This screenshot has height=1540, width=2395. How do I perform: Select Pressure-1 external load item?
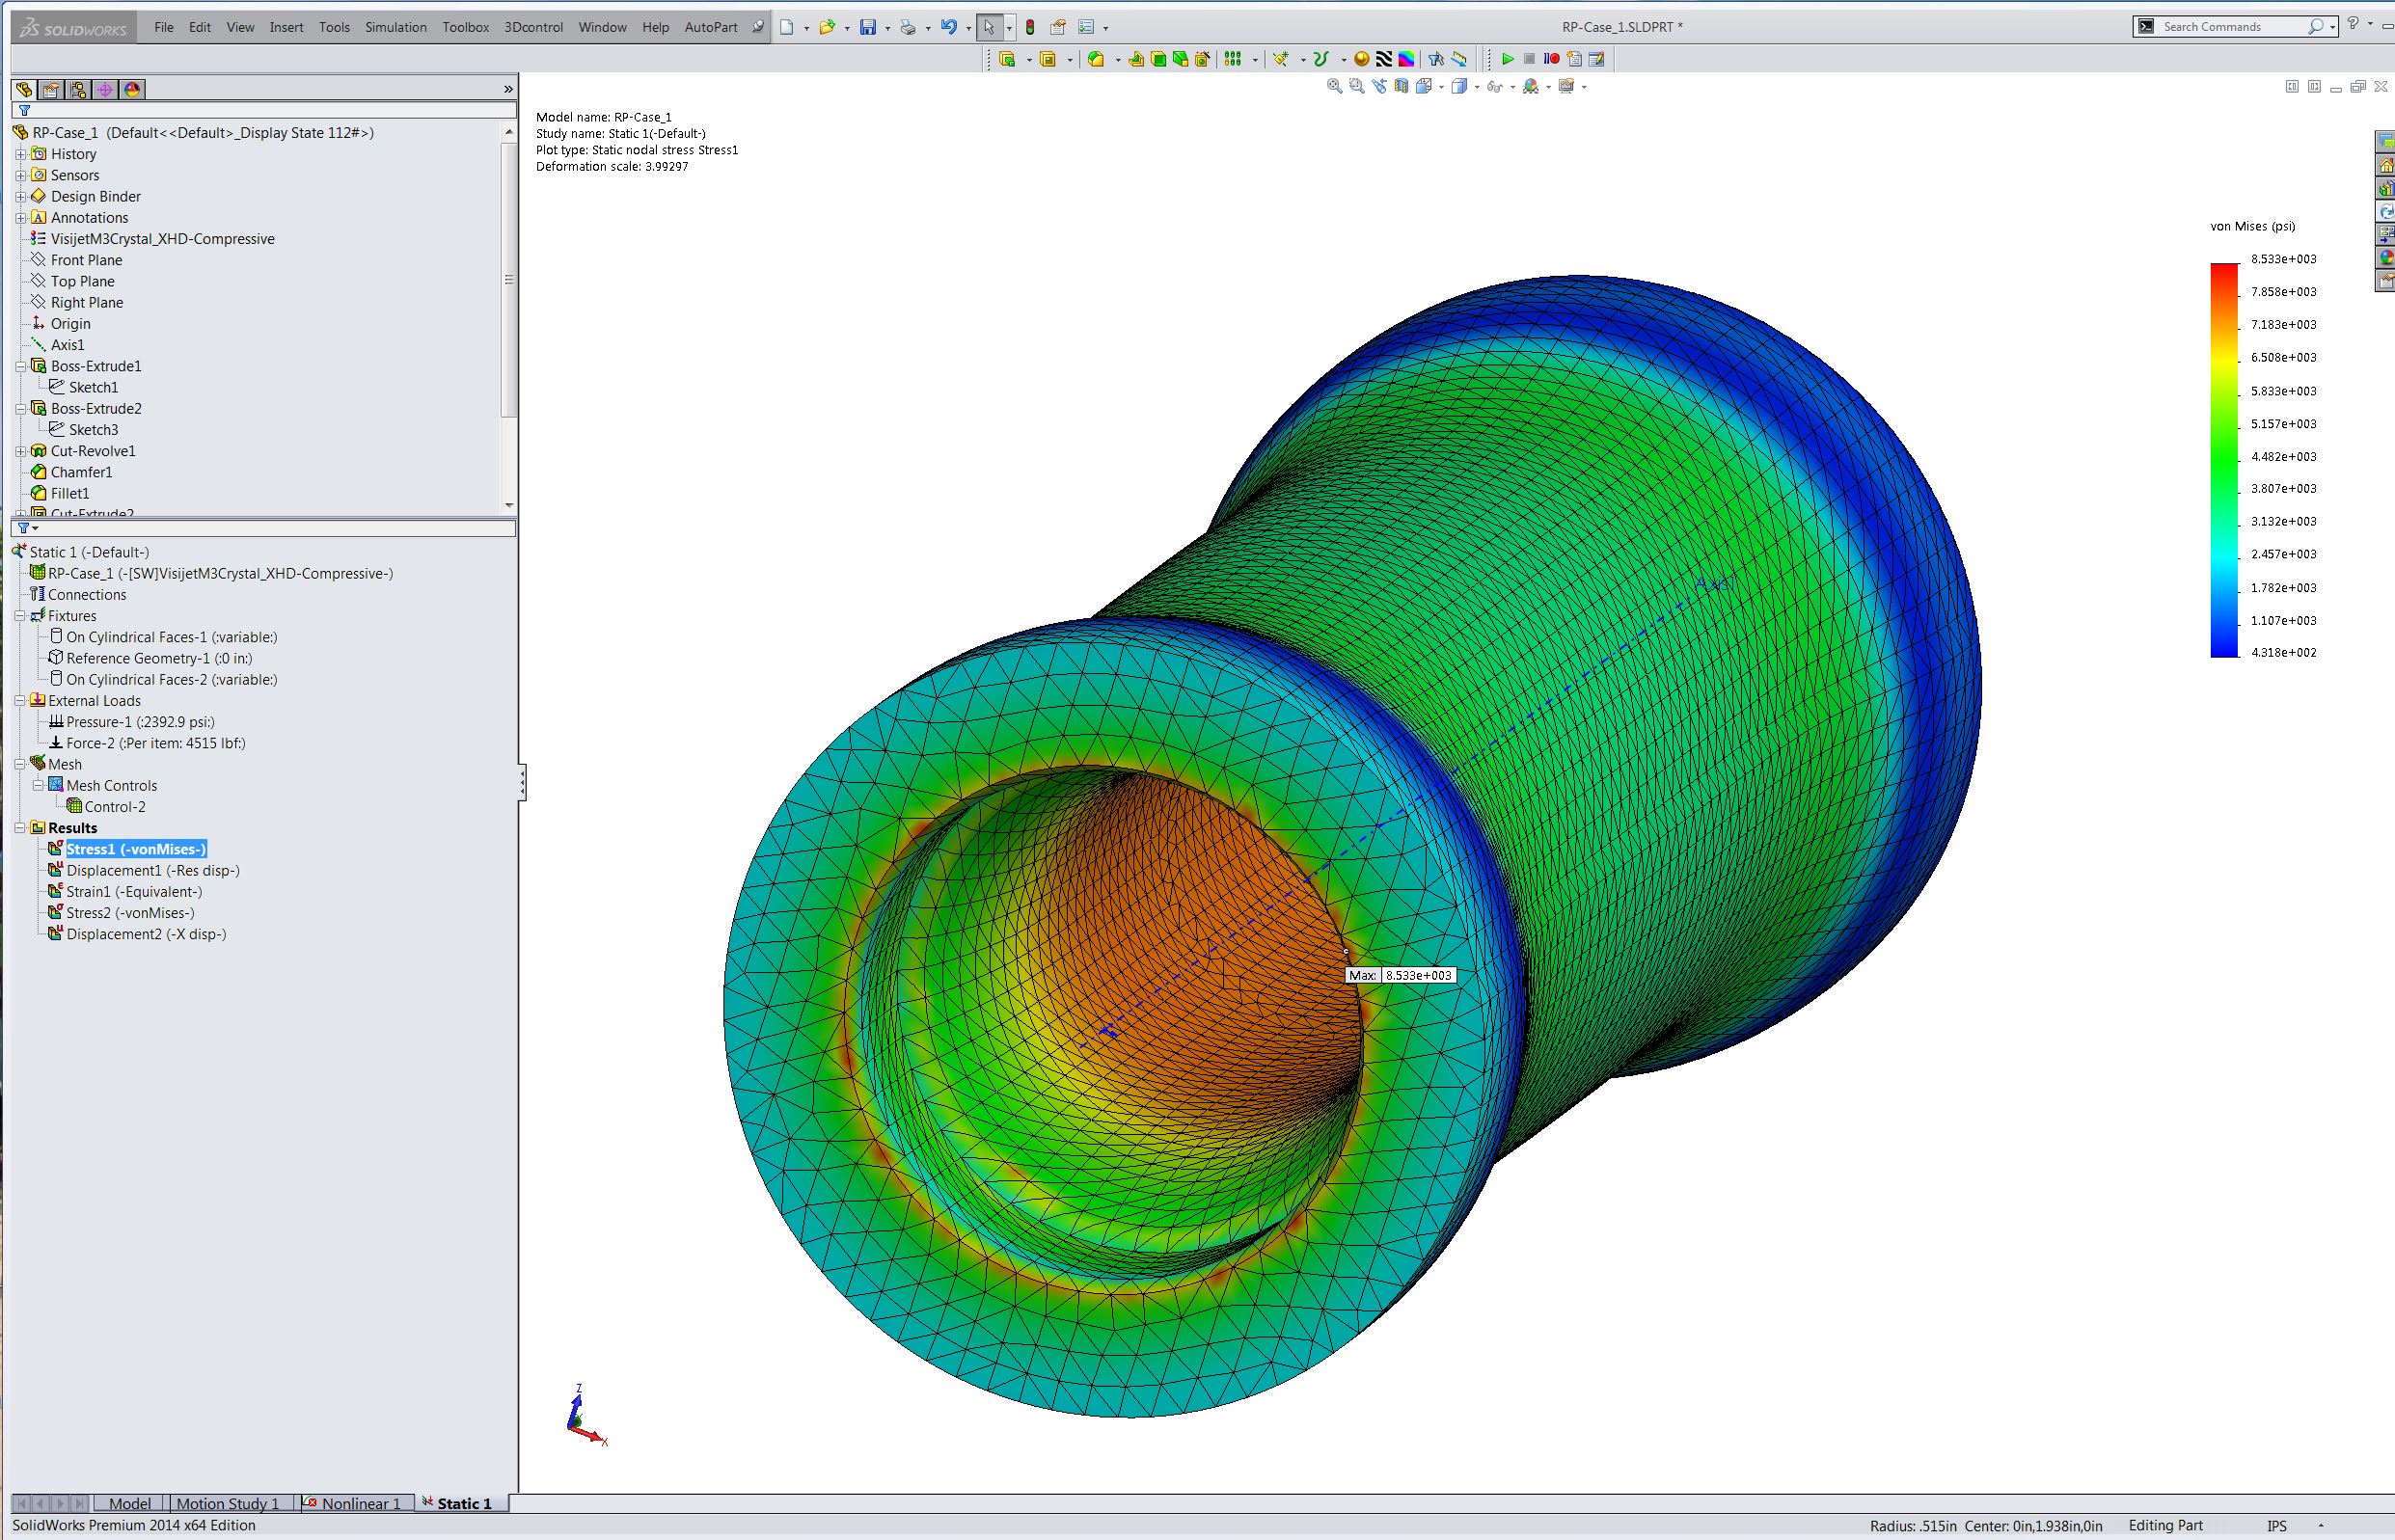140,722
